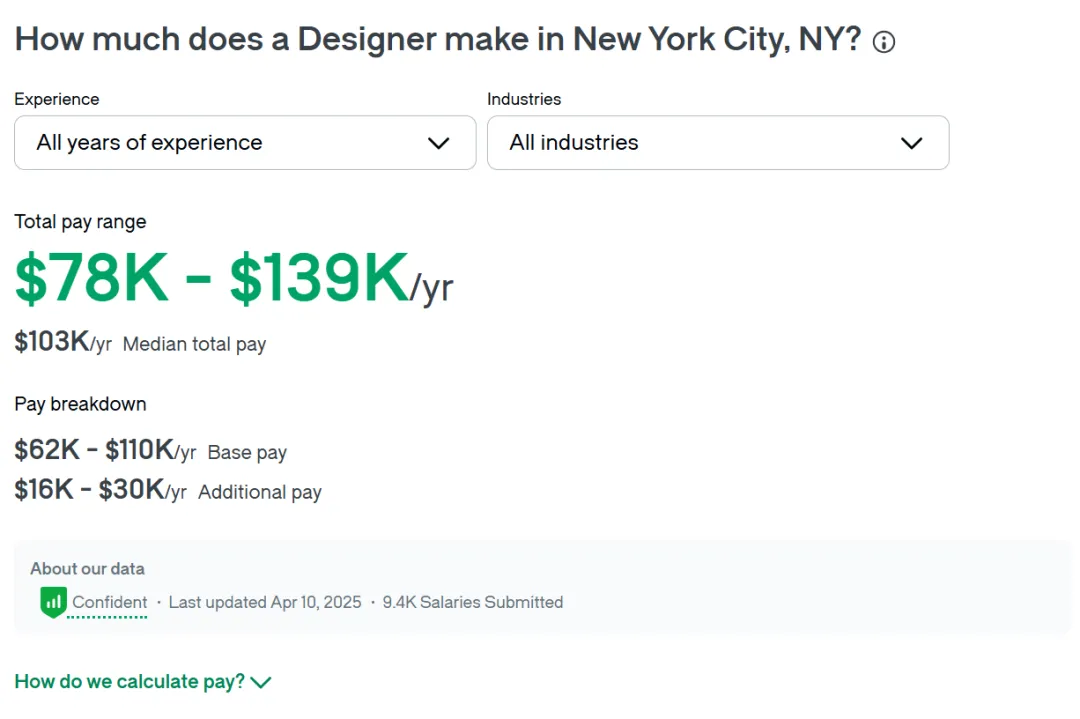
Task: Open the All years of experience dropdown
Action: coord(245,143)
